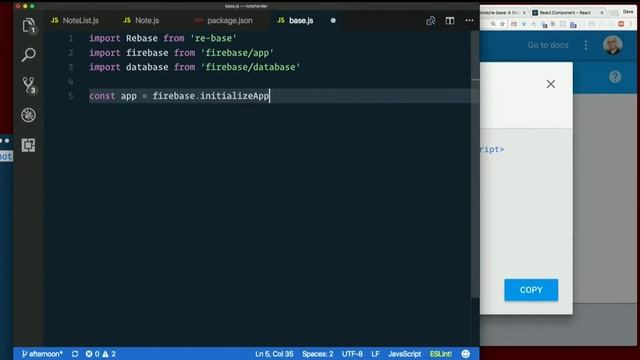Split the editor with the layout icon
This screenshot has height=360, width=640.
[x=450, y=20]
